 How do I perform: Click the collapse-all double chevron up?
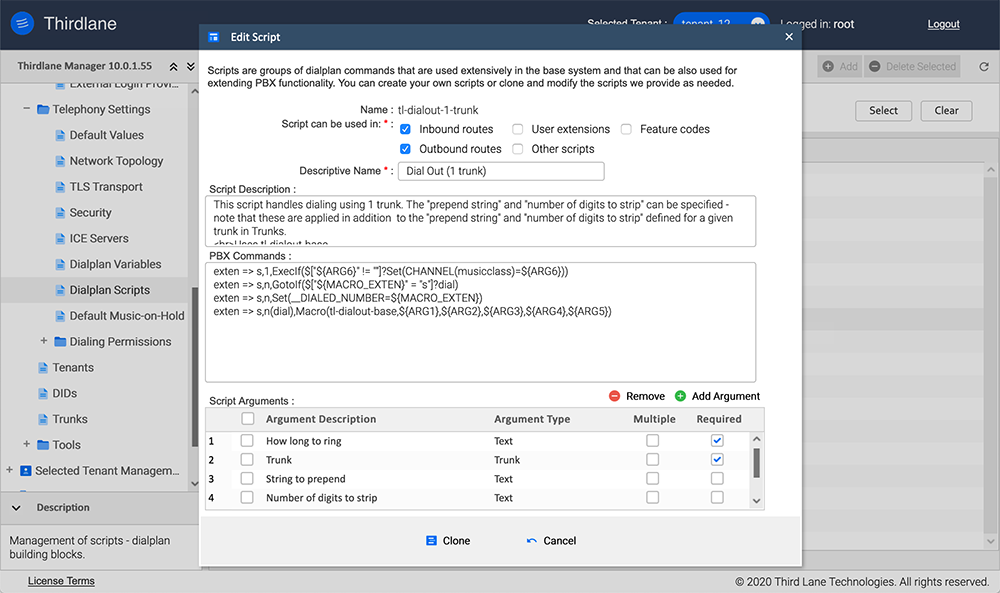point(173,66)
